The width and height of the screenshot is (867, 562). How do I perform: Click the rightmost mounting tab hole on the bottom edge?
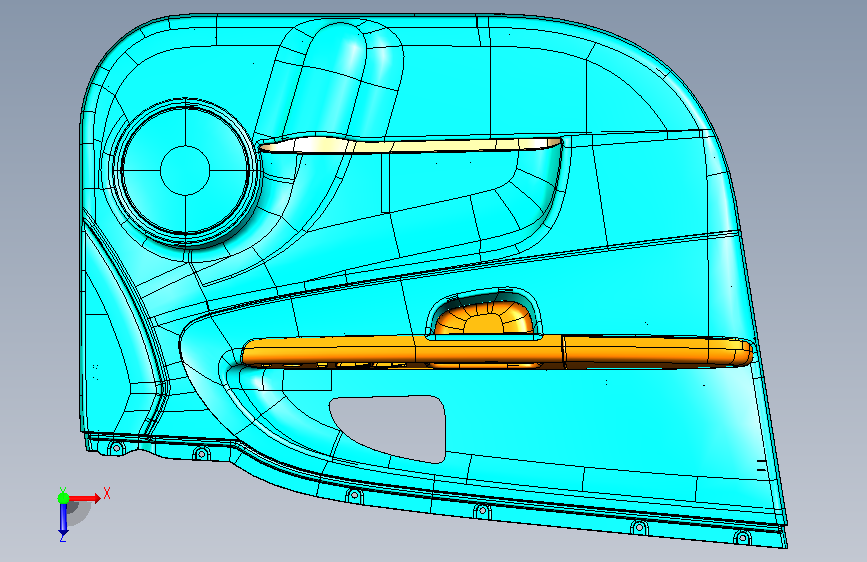tap(742, 538)
